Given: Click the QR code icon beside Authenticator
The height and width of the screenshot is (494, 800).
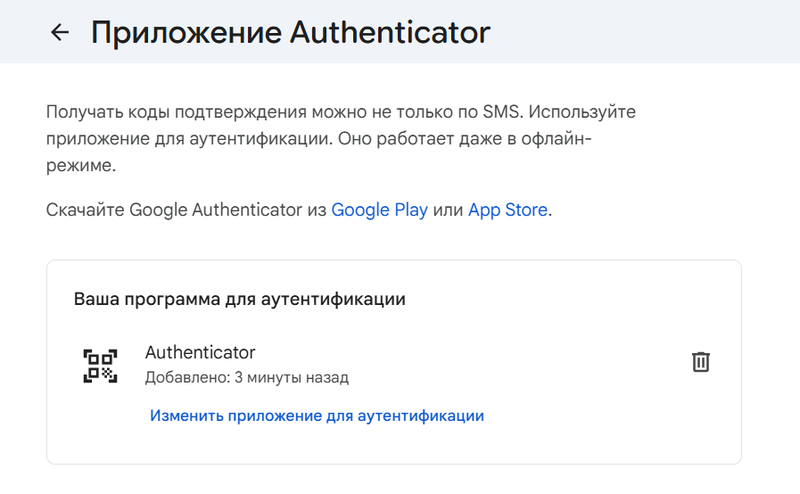Looking at the screenshot, I should [100, 366].
